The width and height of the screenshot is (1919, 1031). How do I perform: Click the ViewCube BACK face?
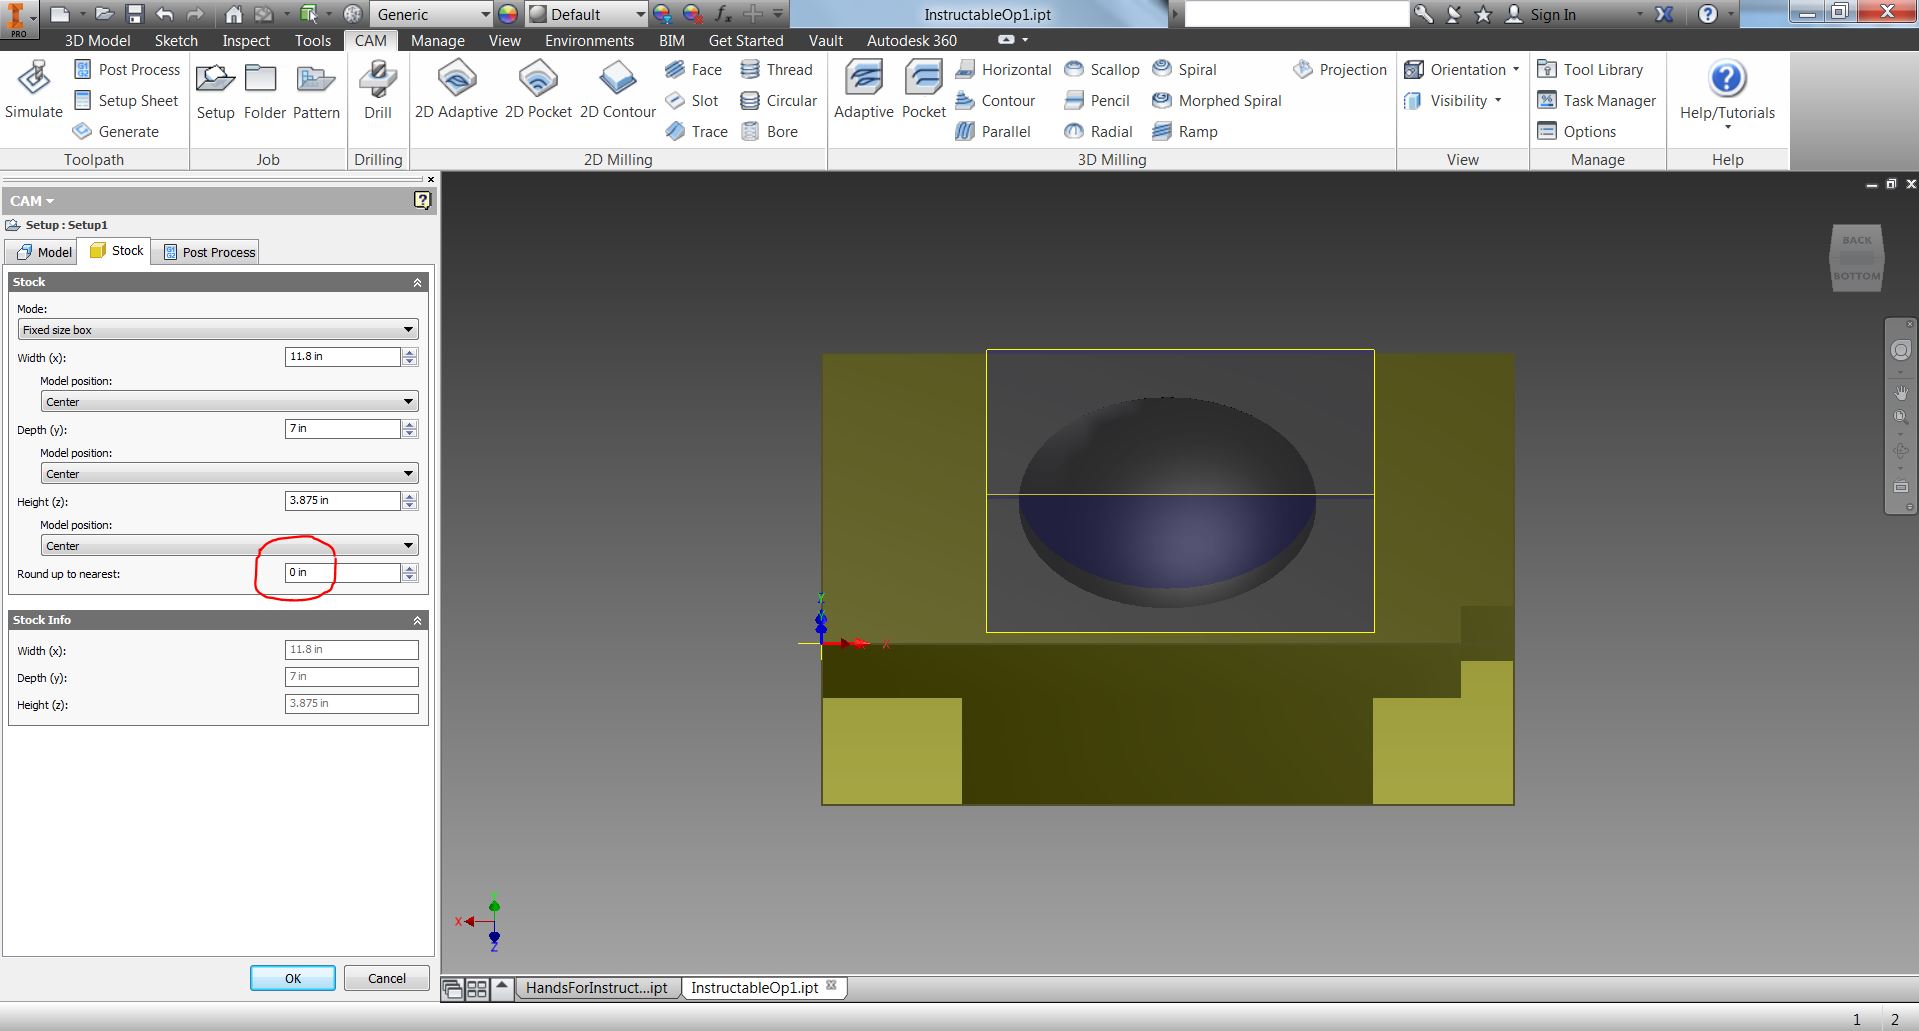[x=1857, y=240]
